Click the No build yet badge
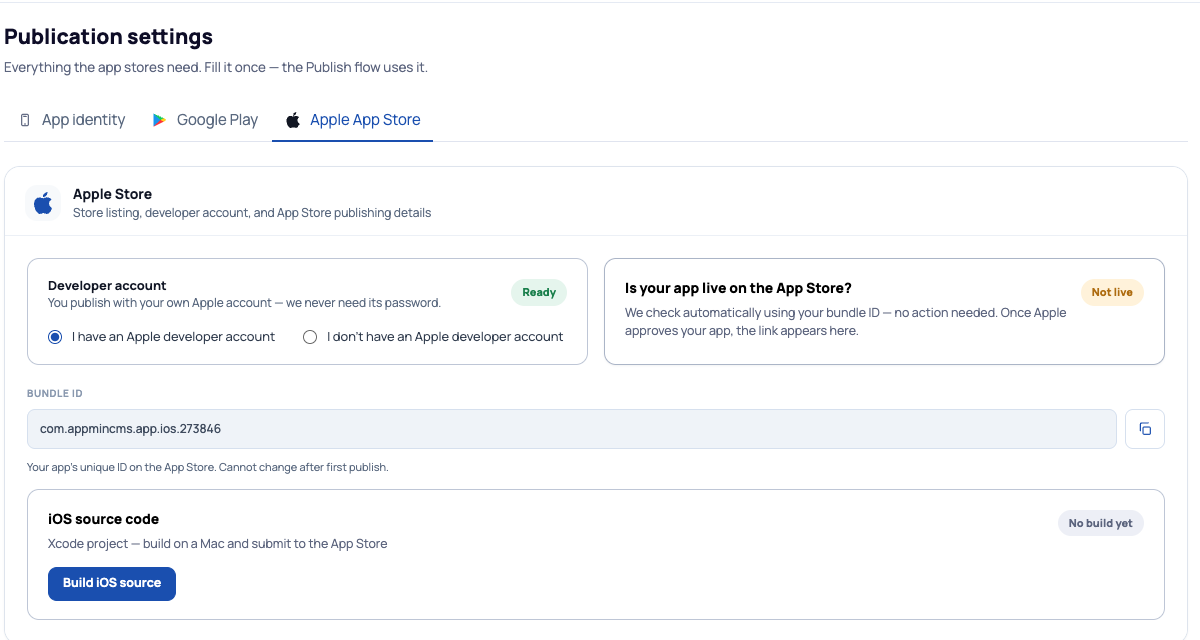 click(x=1101, y=523)
